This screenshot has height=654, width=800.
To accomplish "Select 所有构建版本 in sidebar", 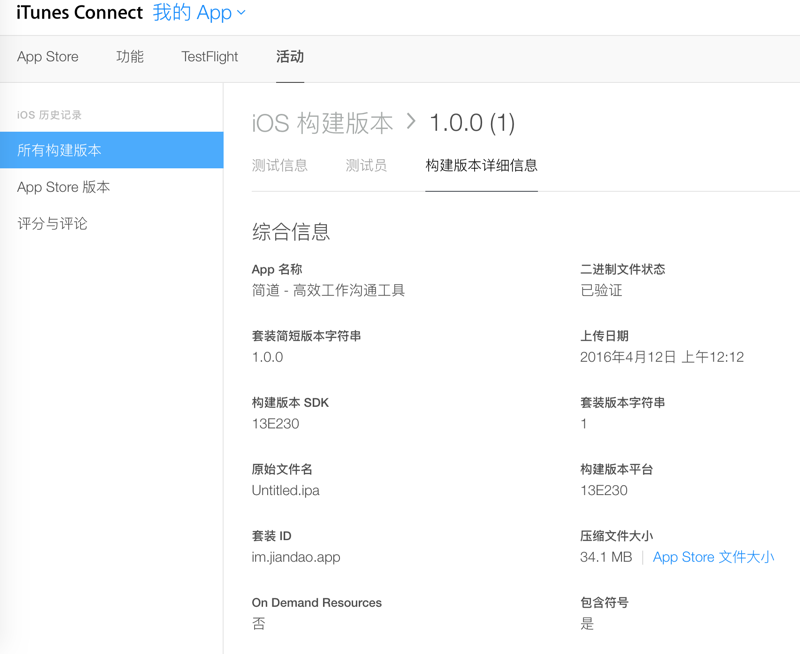I will (x=112, y=150).
